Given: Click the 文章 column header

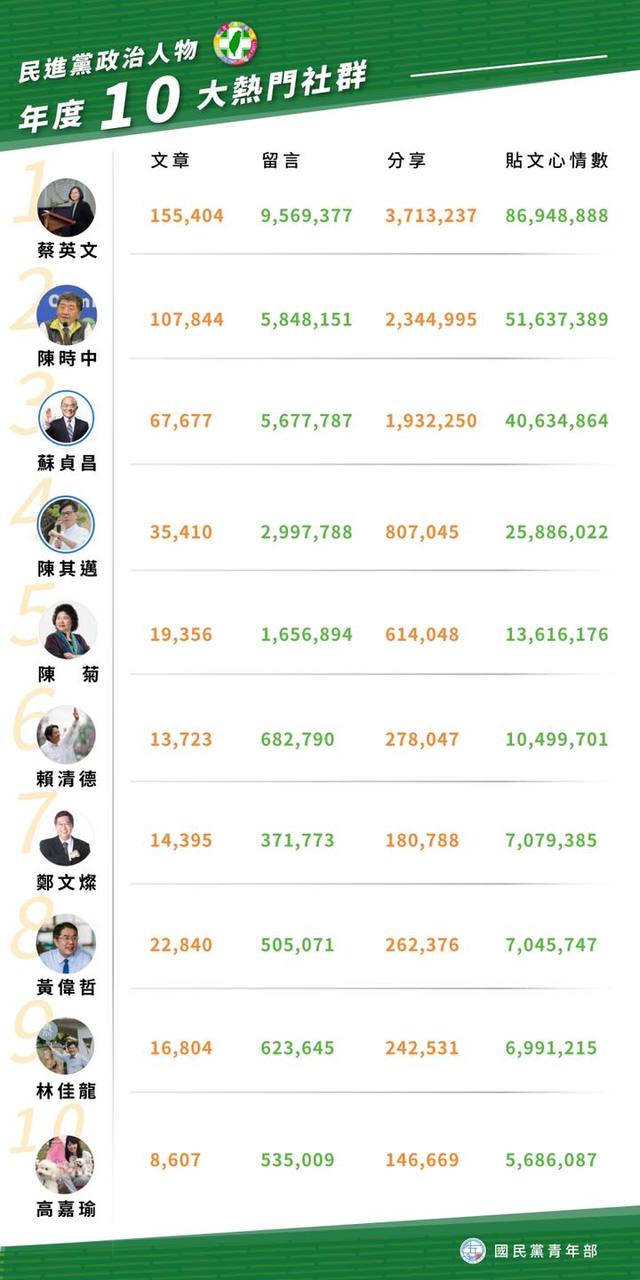Looking at the screenshot, I should (169, 160).
